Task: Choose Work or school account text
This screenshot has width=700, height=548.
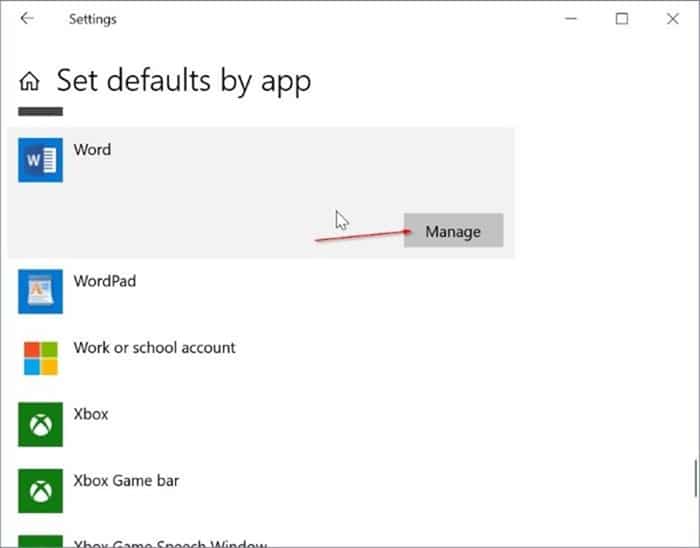Action: [x=154, y=348]
